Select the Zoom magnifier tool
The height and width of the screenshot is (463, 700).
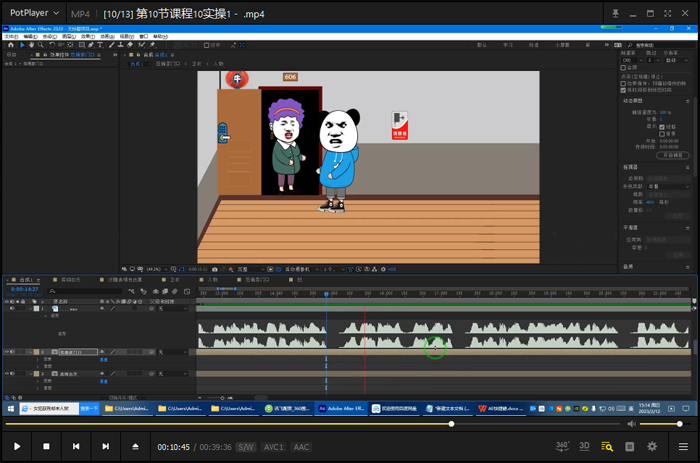point(41,45)
